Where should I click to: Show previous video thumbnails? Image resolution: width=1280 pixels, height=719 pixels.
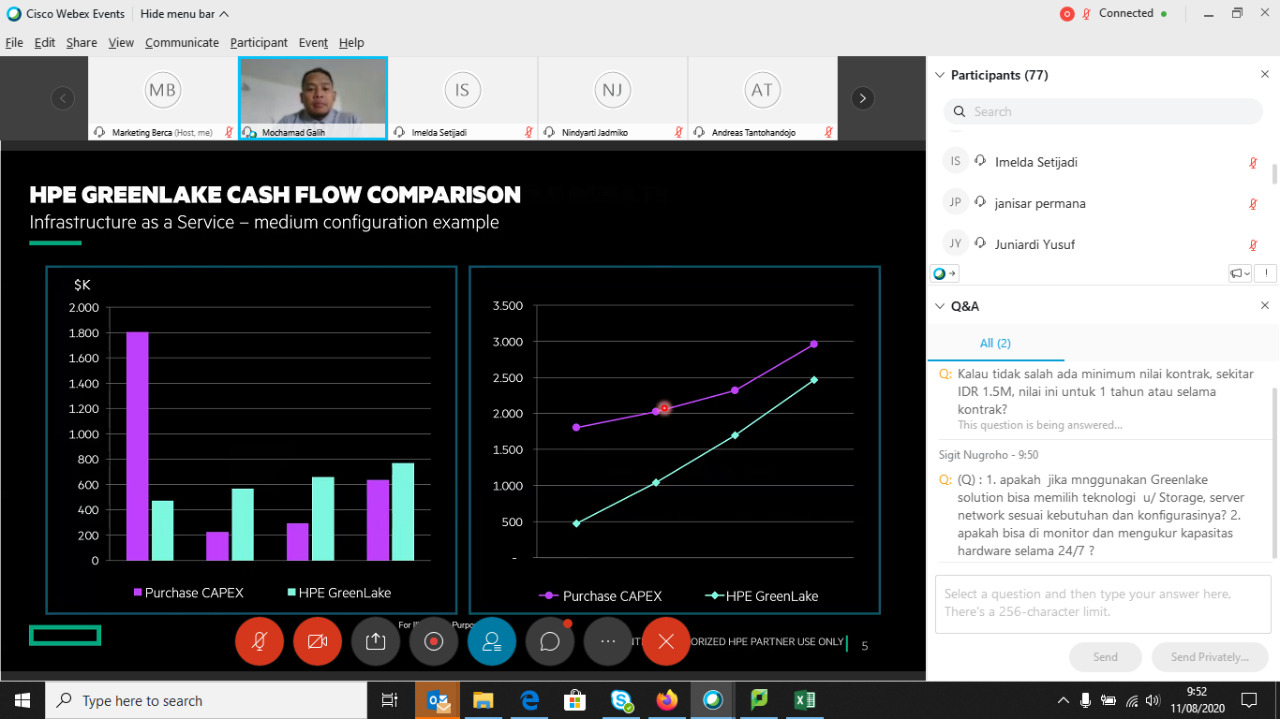(x=63, y=98)
